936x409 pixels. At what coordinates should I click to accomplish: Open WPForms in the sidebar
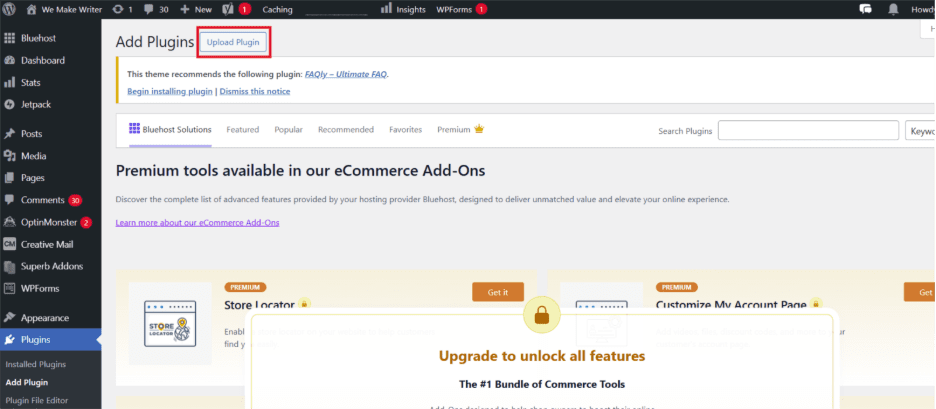tap(51, 288)
